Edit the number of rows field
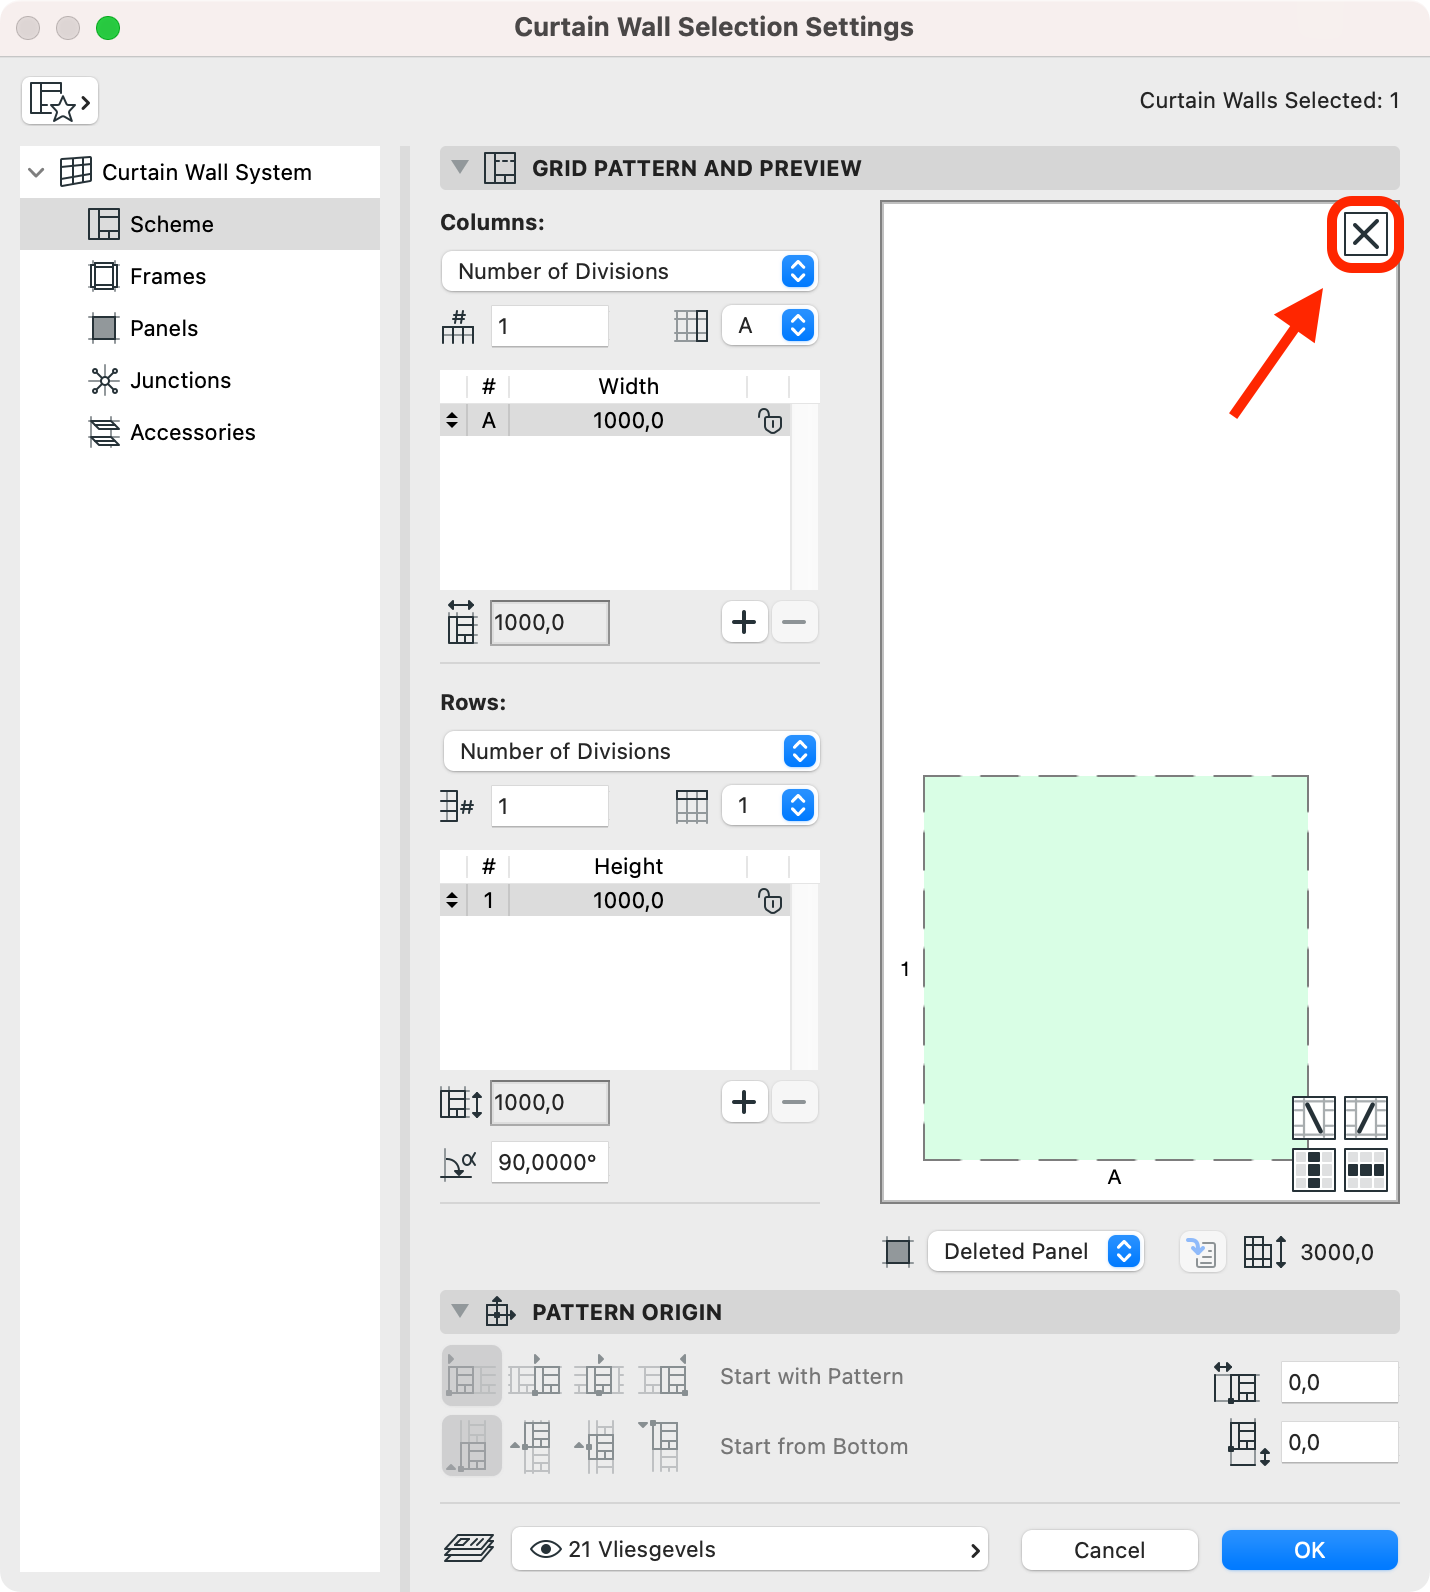The height and width of the screenshot is (1592, 1430). [549, 806]
